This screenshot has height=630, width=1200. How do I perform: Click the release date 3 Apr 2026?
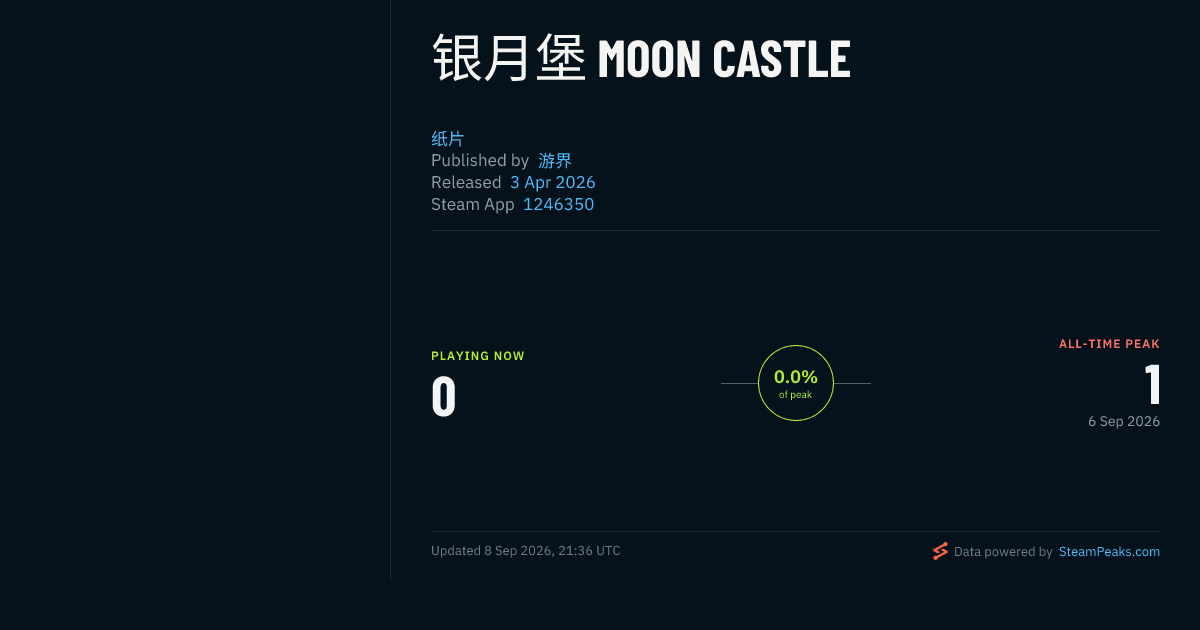pos(552,182)
